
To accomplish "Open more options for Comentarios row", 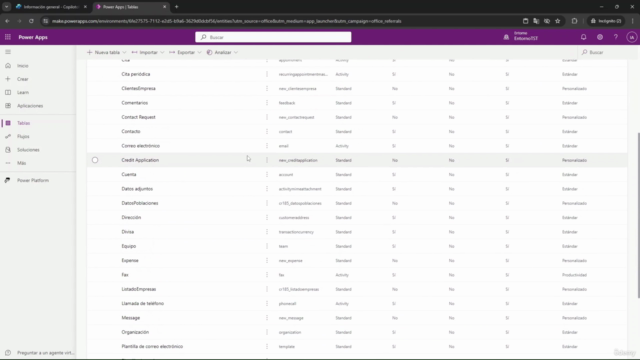I will click(267, 103).
